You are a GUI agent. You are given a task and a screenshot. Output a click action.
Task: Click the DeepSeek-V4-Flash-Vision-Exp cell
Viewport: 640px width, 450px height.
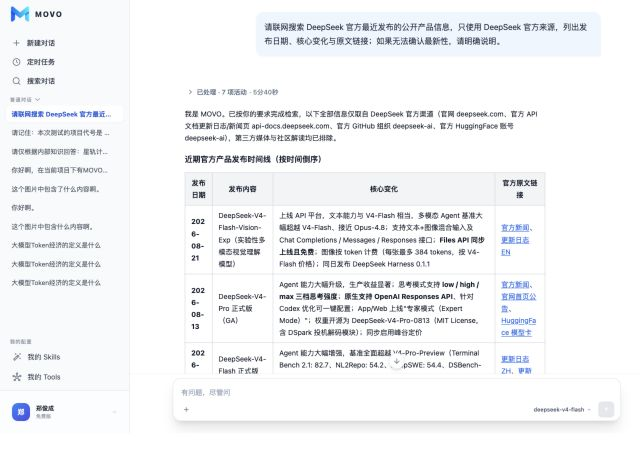(x=242, y=240)
